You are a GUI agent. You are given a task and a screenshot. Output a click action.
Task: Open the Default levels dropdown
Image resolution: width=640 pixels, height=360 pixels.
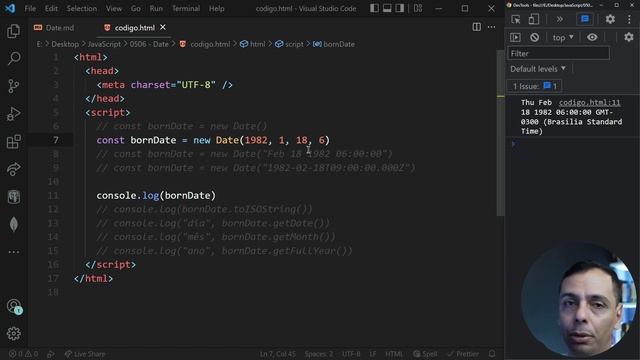tap(538, 69)
